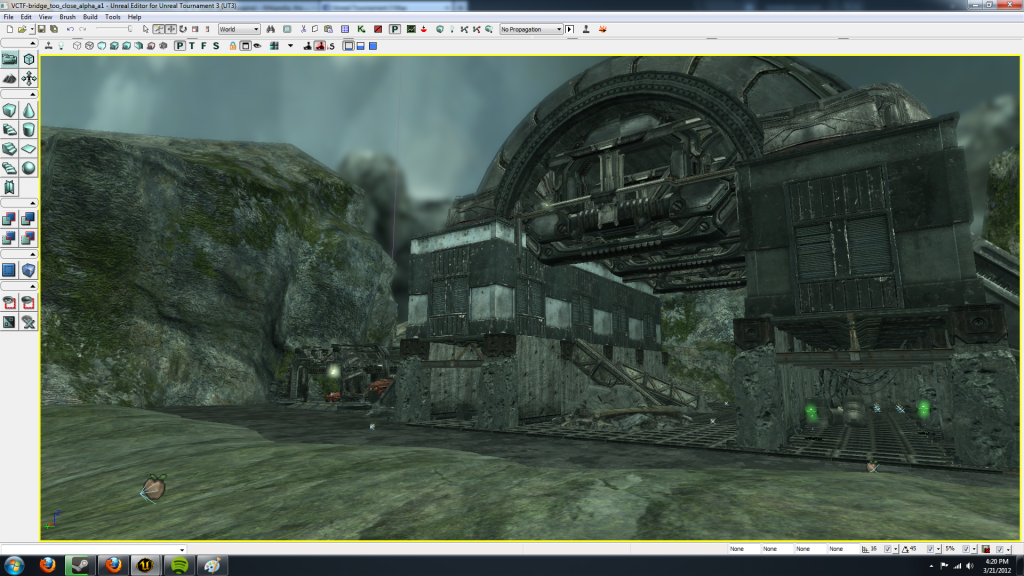Toggle drag grid snap checkbox

click(x=888, y=549)
